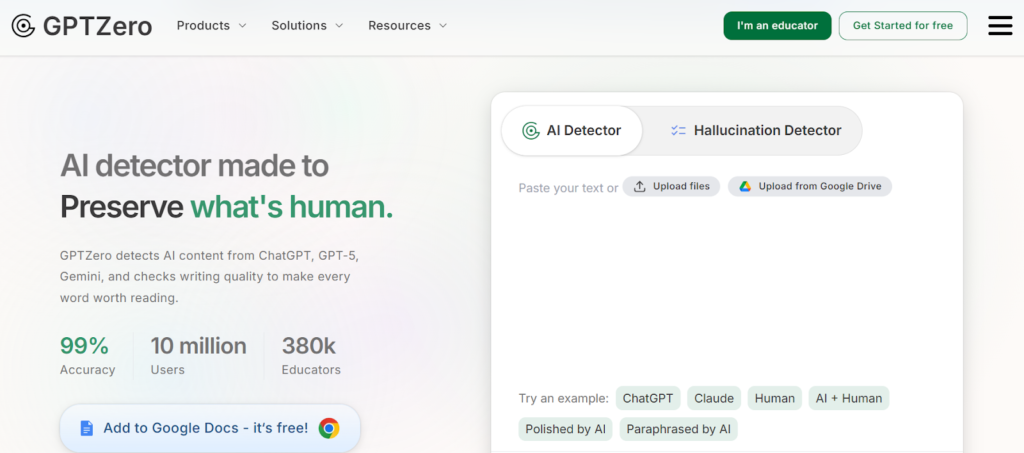Expand the Solutions dropdown chevron
The height and width of the screenshot is (453, 1024).
339,26
